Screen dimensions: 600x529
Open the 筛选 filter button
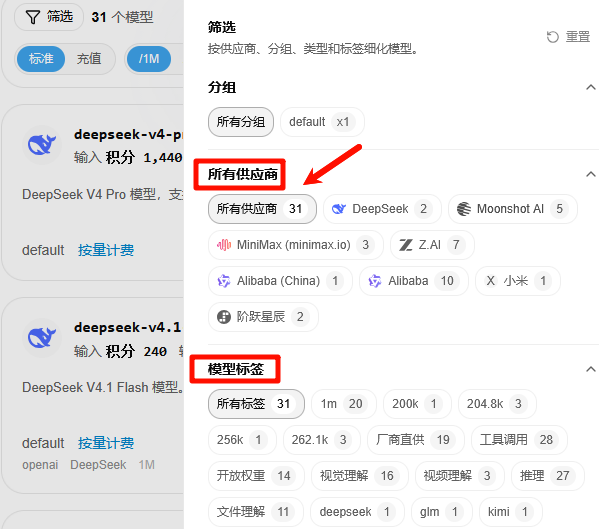coord(49,17)
